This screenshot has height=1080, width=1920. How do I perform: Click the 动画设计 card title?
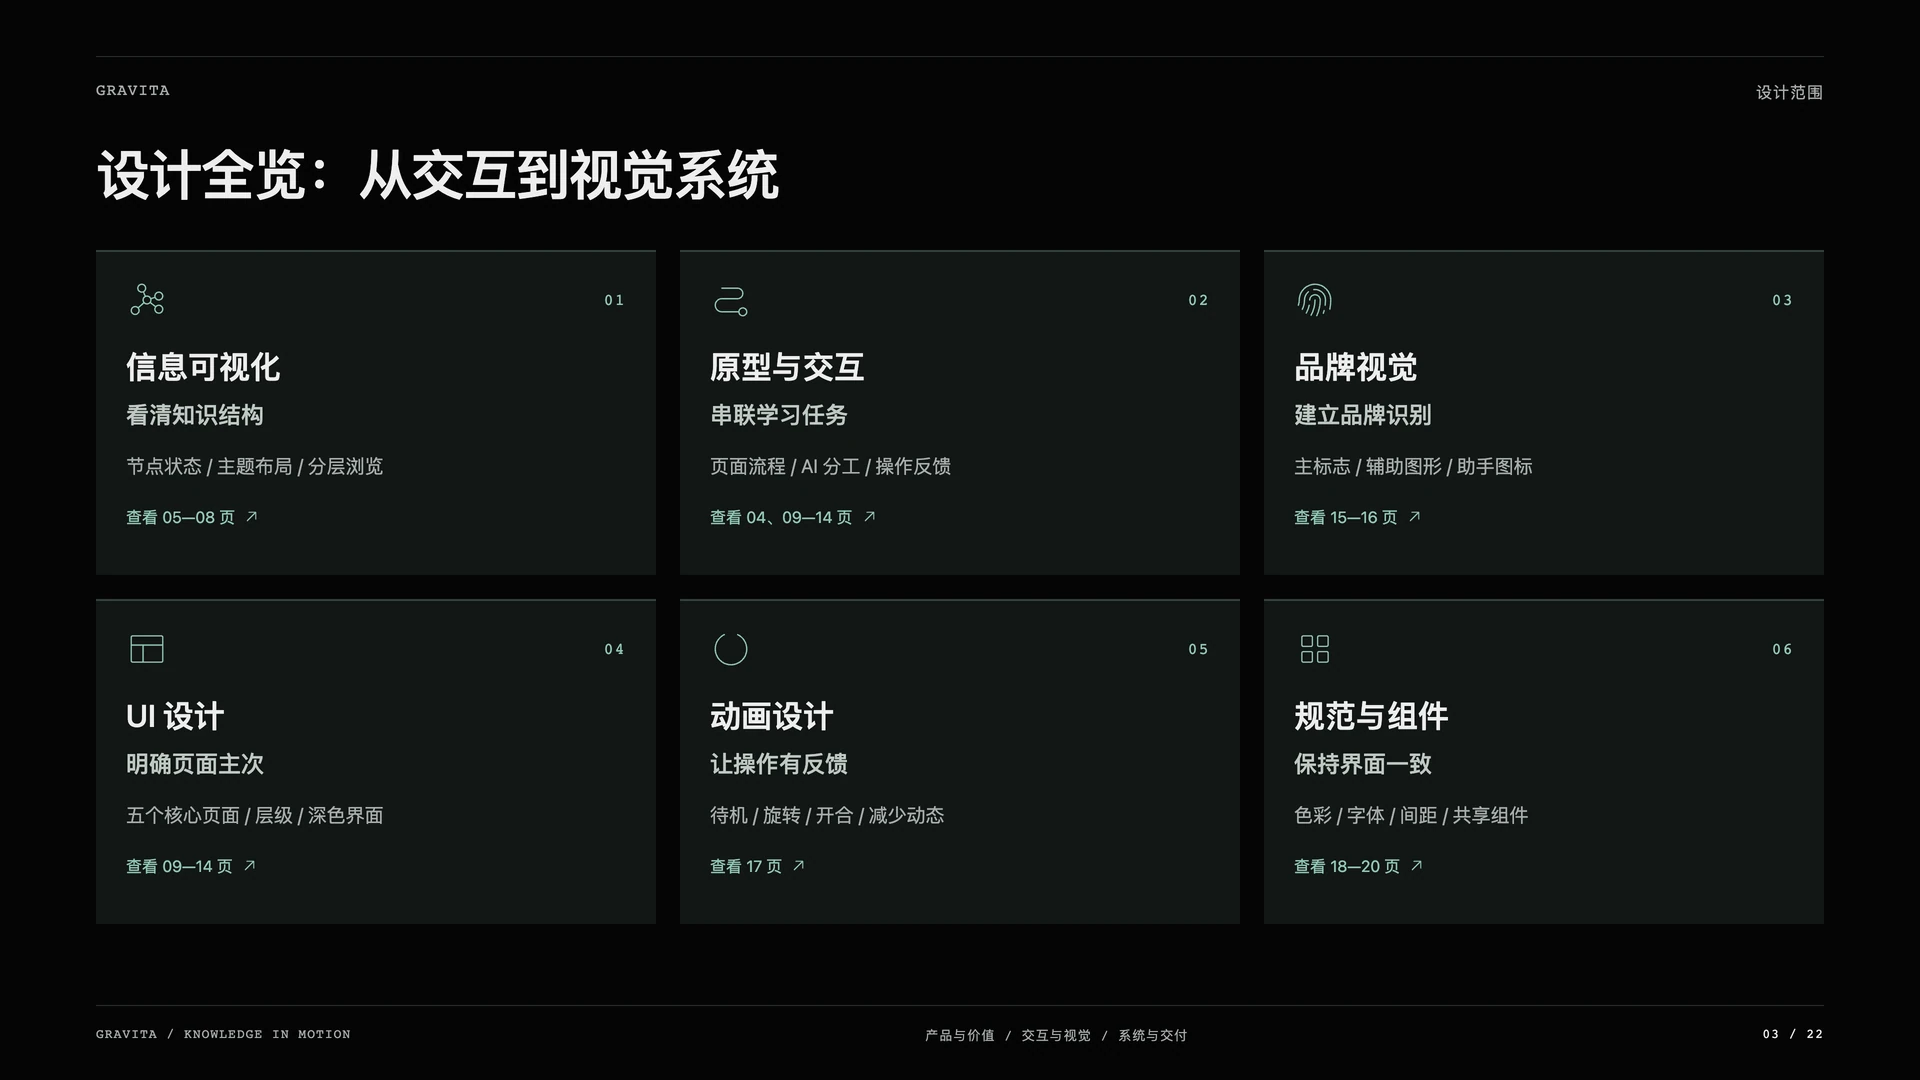[x=772, y=716]
